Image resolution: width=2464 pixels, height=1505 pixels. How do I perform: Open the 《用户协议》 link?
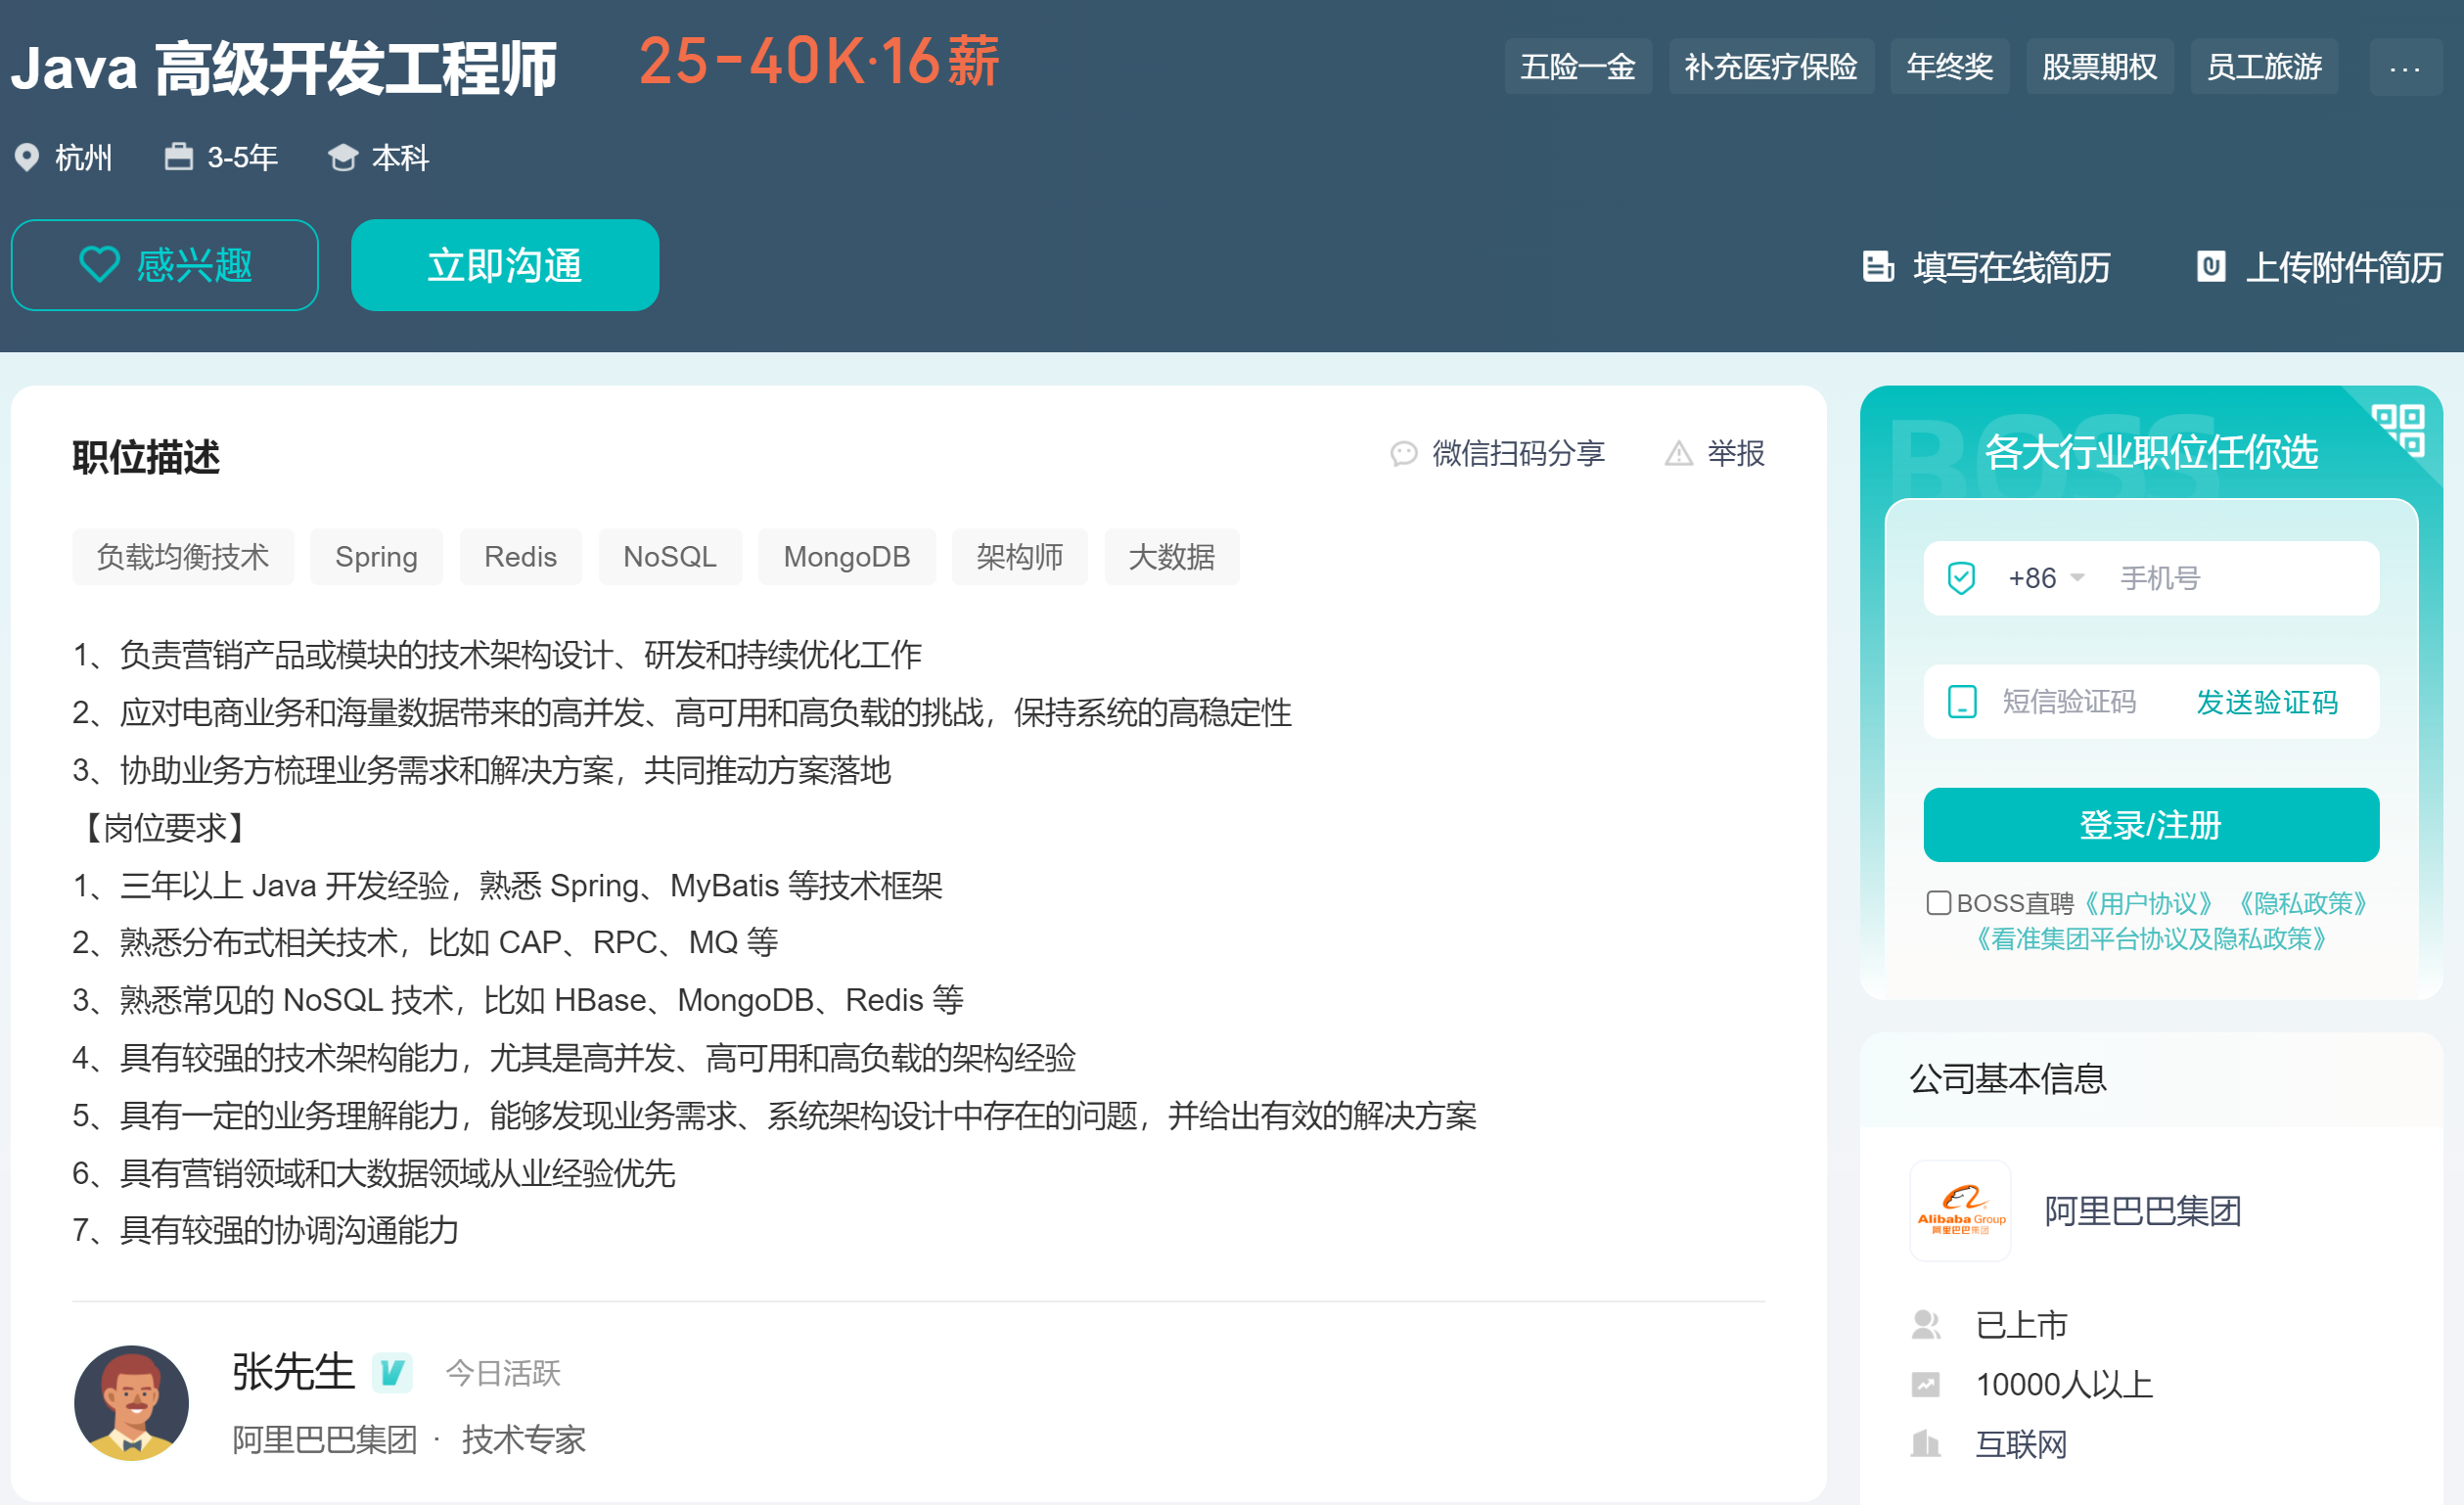coord(2148,903)
